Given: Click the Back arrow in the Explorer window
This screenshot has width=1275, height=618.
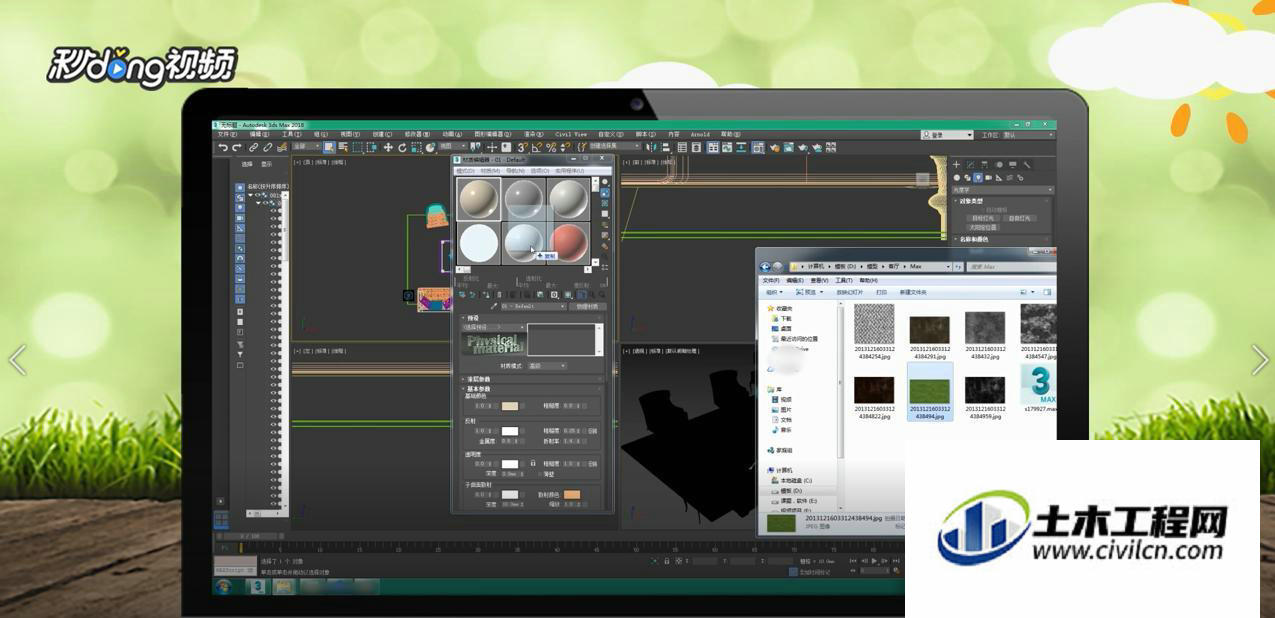Looking at the screenshot, I should [765, 267].
